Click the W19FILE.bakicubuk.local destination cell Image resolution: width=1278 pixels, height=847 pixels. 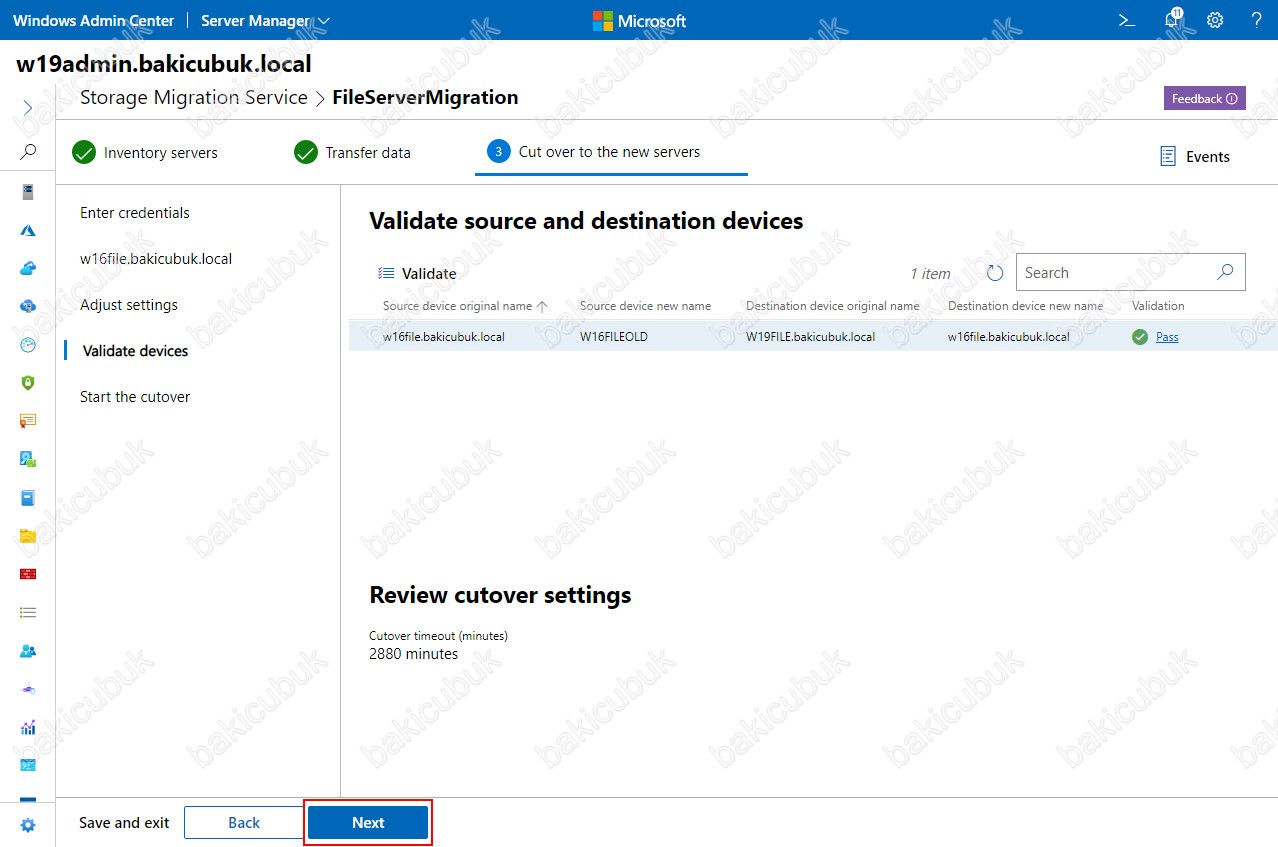tap(810, 337)
